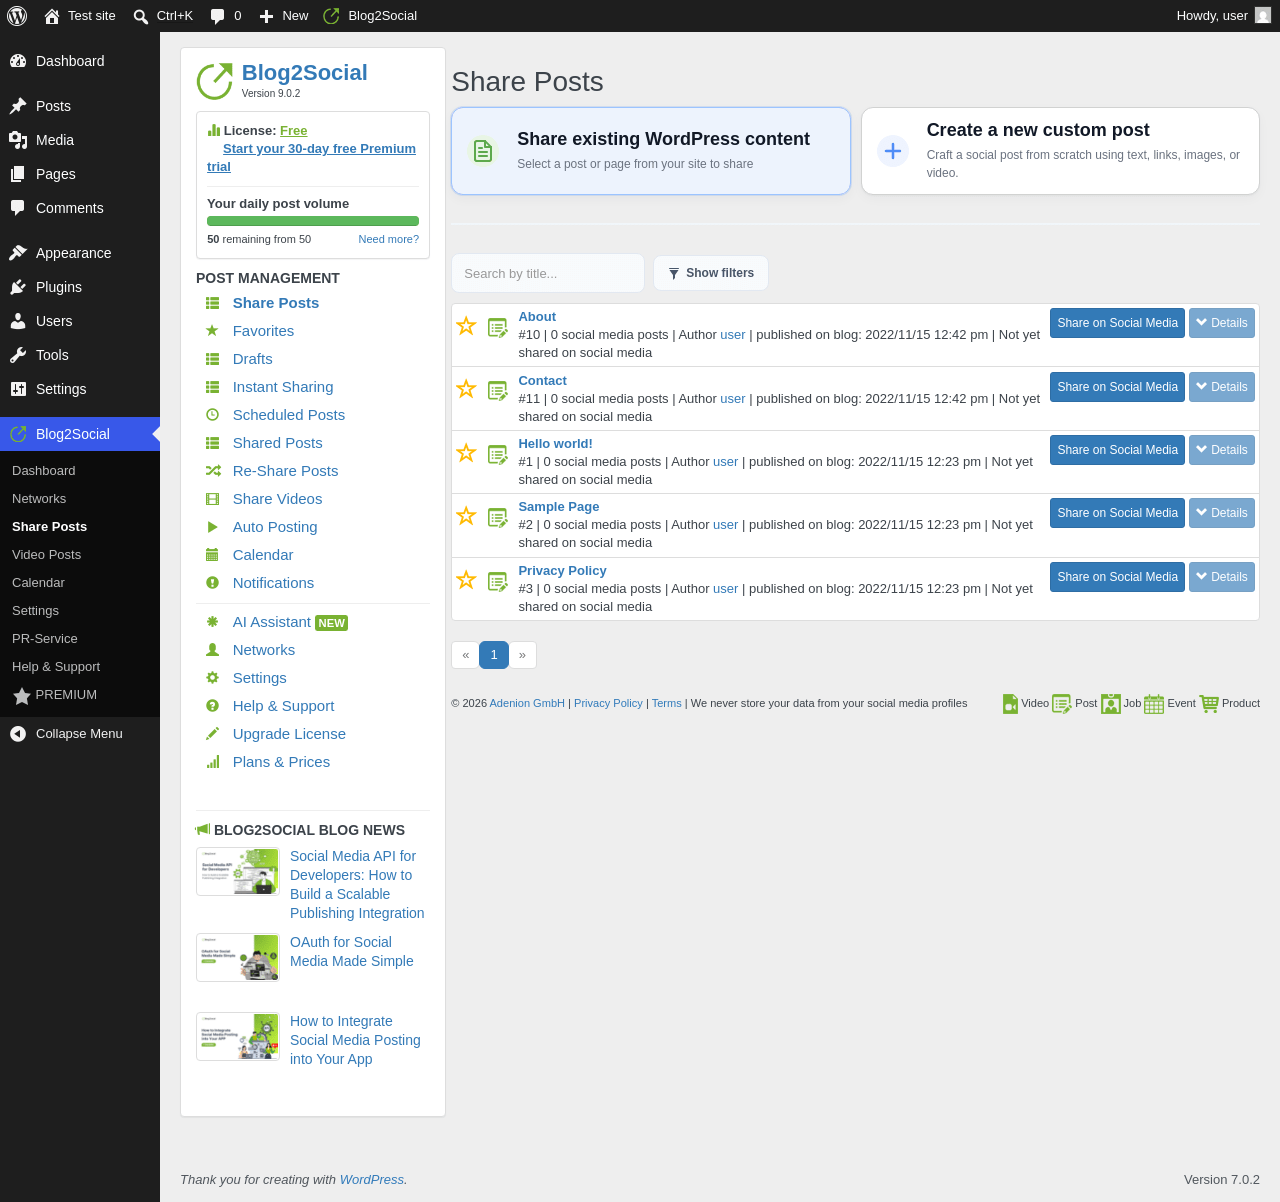
Task: Open the Social Media API for Developers thumbnail
Action: (238, 872)
